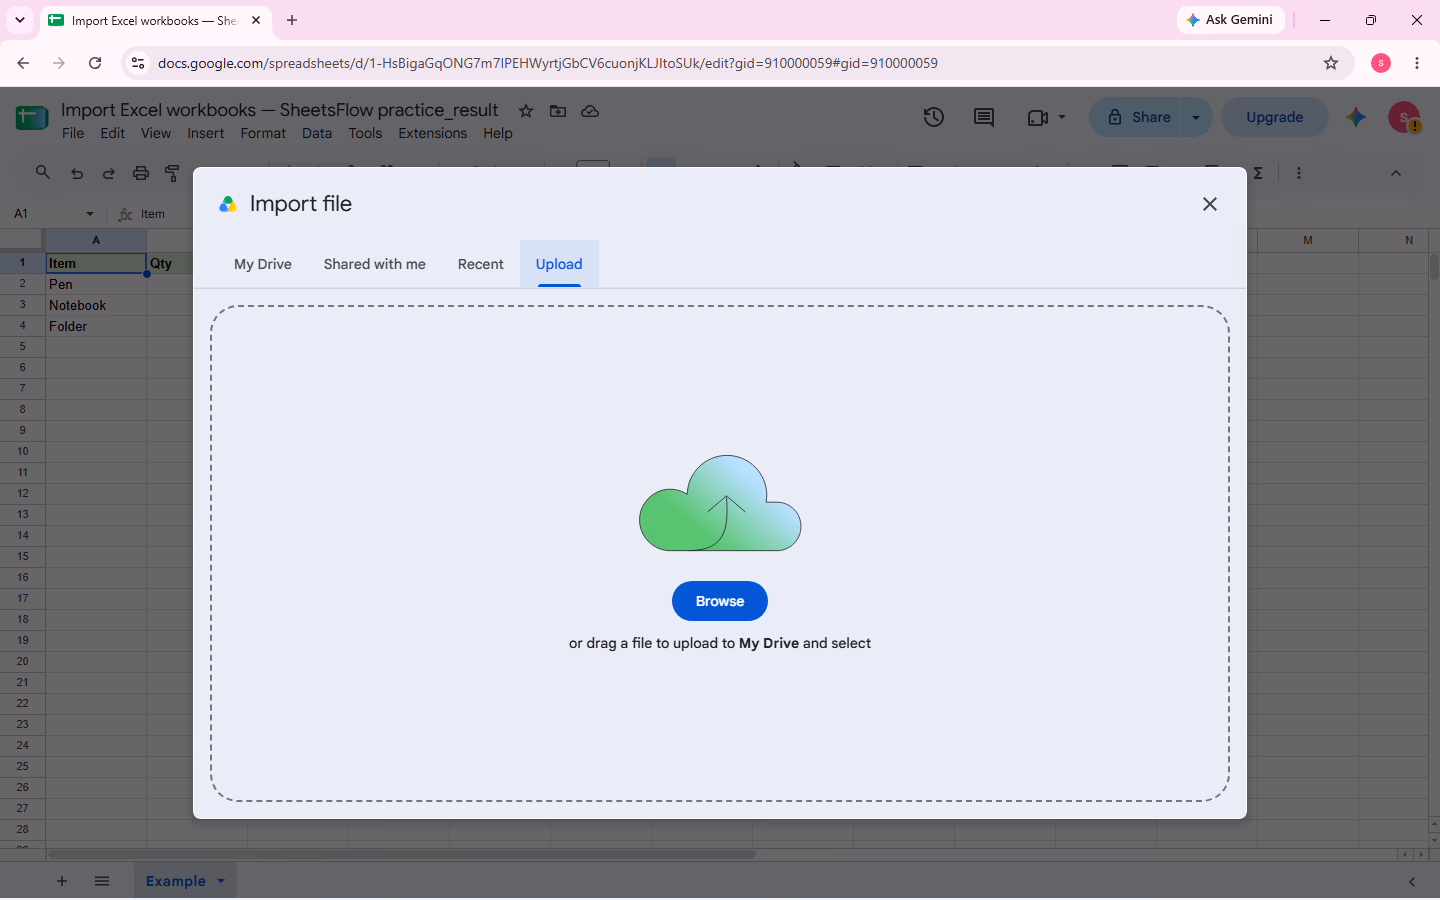The height and width of the screenshot is (900, 1440).
Task: Click the Move to folder icon
Action: (558, 111)
